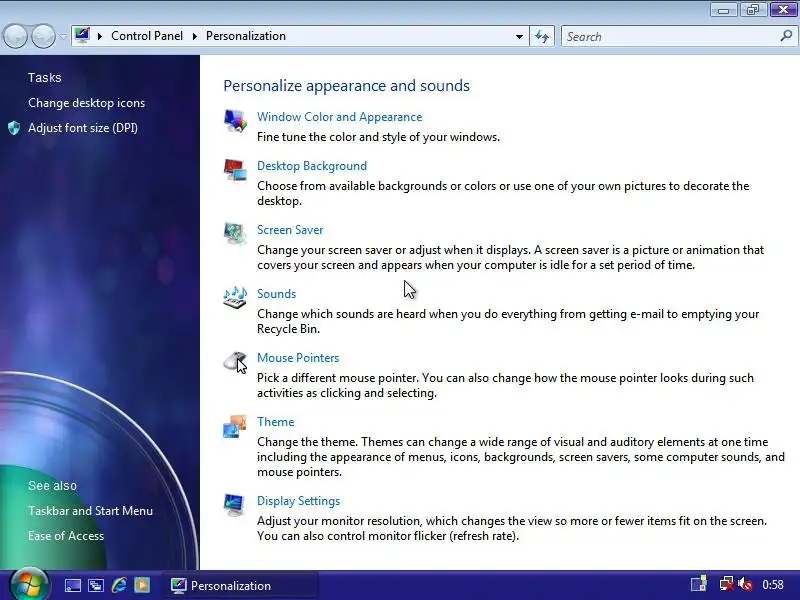Click the Back navigation arrow button

click(x=15, y=36)
